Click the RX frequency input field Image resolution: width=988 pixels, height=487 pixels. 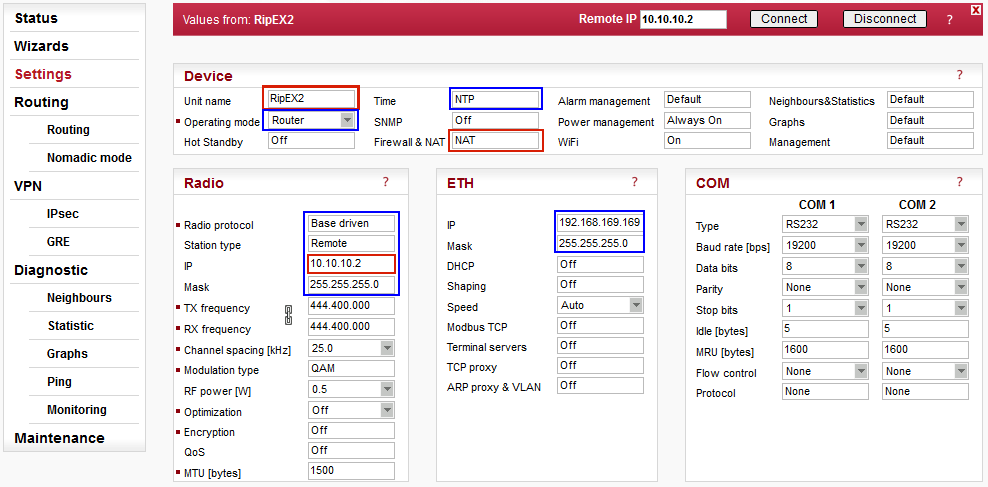click(352, 327)
